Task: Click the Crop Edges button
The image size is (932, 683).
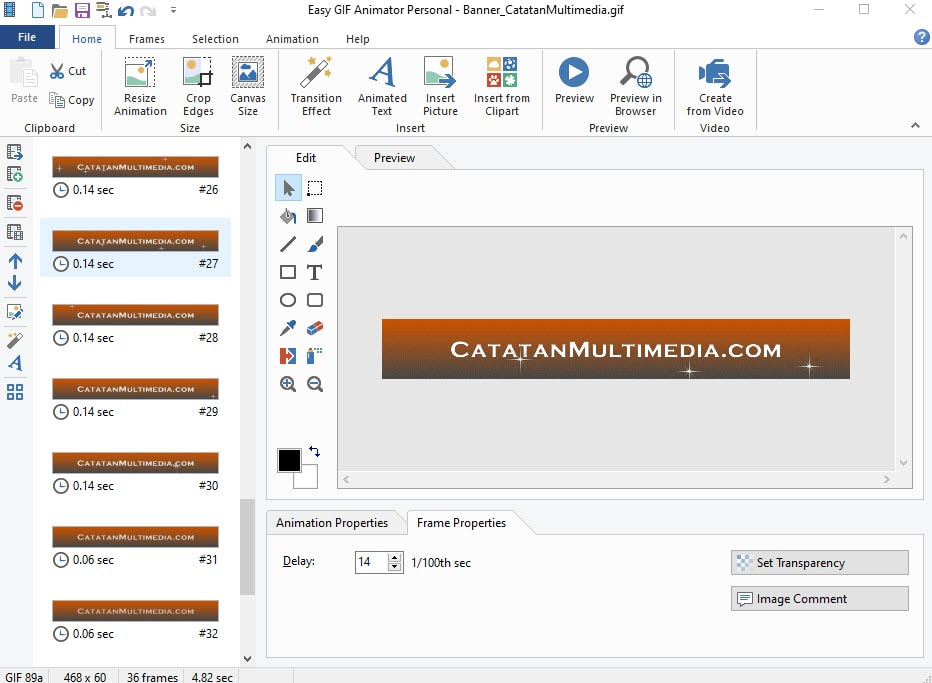Action: point(198,87)
